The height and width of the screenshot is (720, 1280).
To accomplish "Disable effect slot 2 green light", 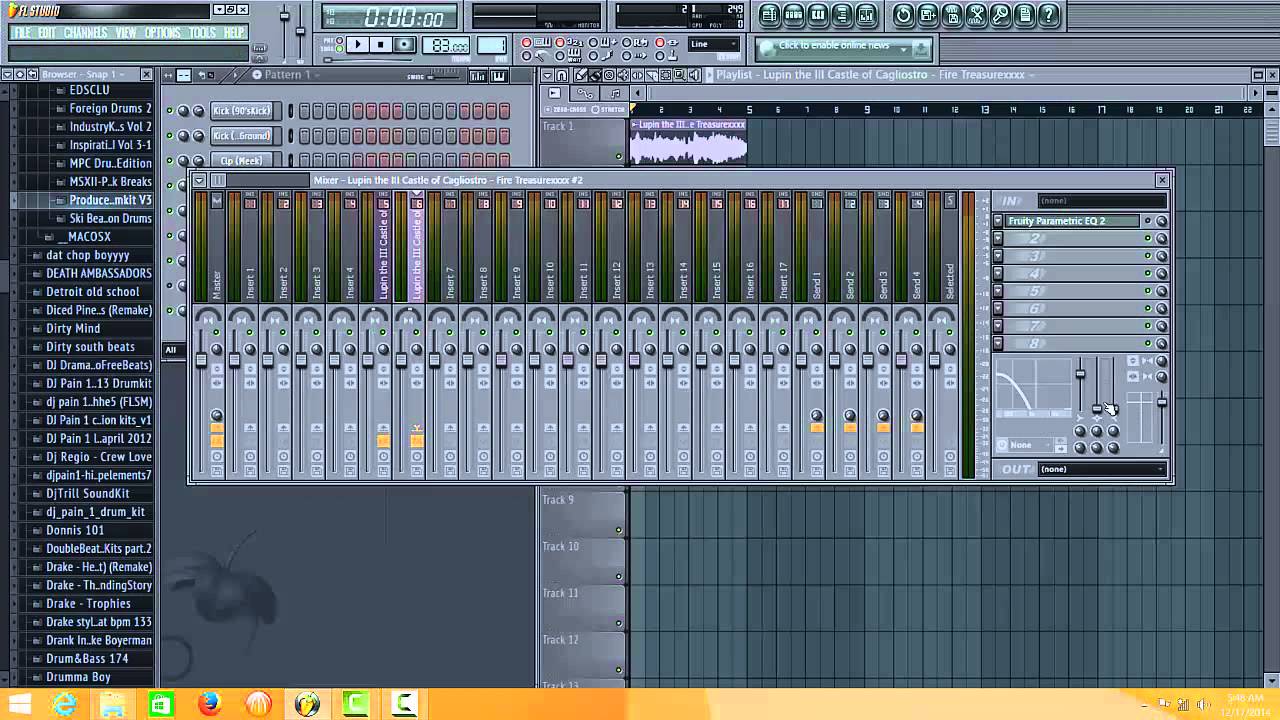I will tap(1147, 238).
